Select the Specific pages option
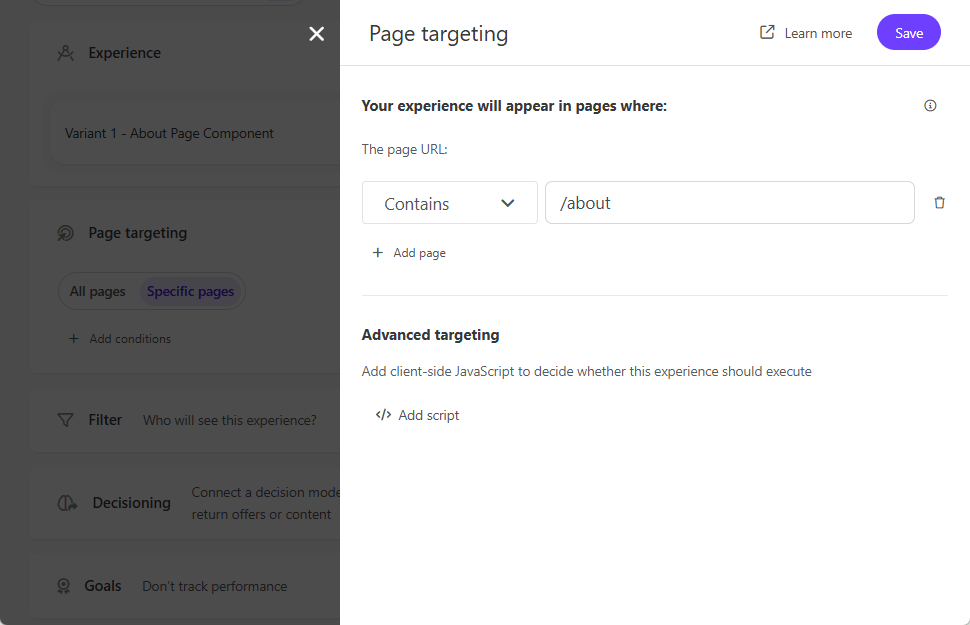Viewport: 970px width, 625px height. coord(190,292)
